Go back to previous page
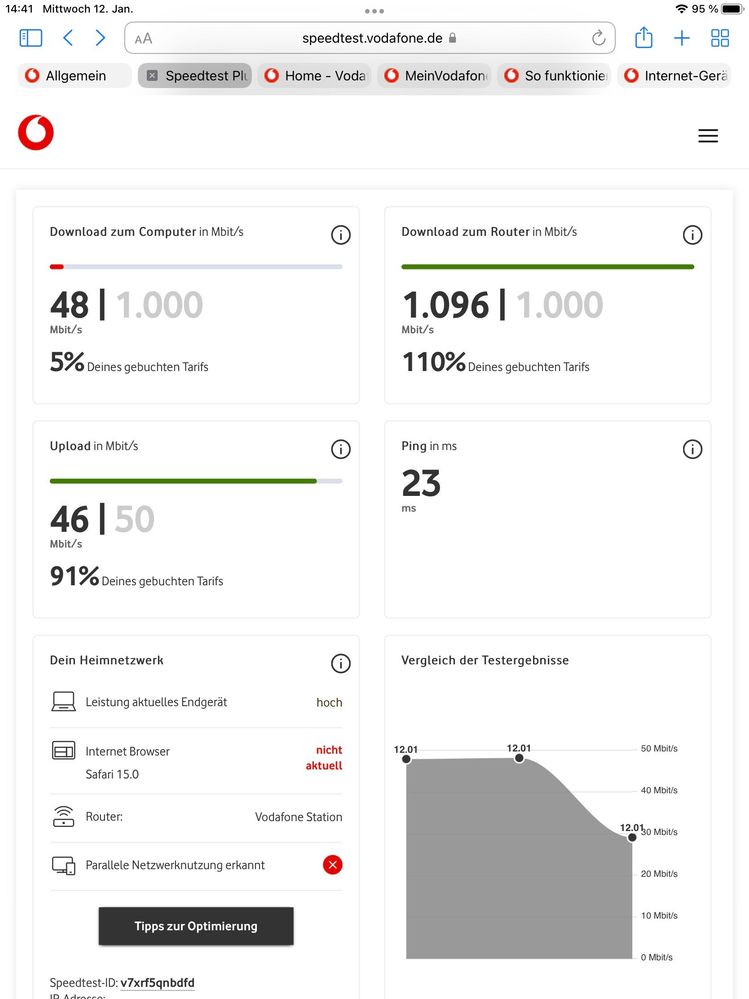This screenshot has width=749, height=999. click(x=68, y=38)
